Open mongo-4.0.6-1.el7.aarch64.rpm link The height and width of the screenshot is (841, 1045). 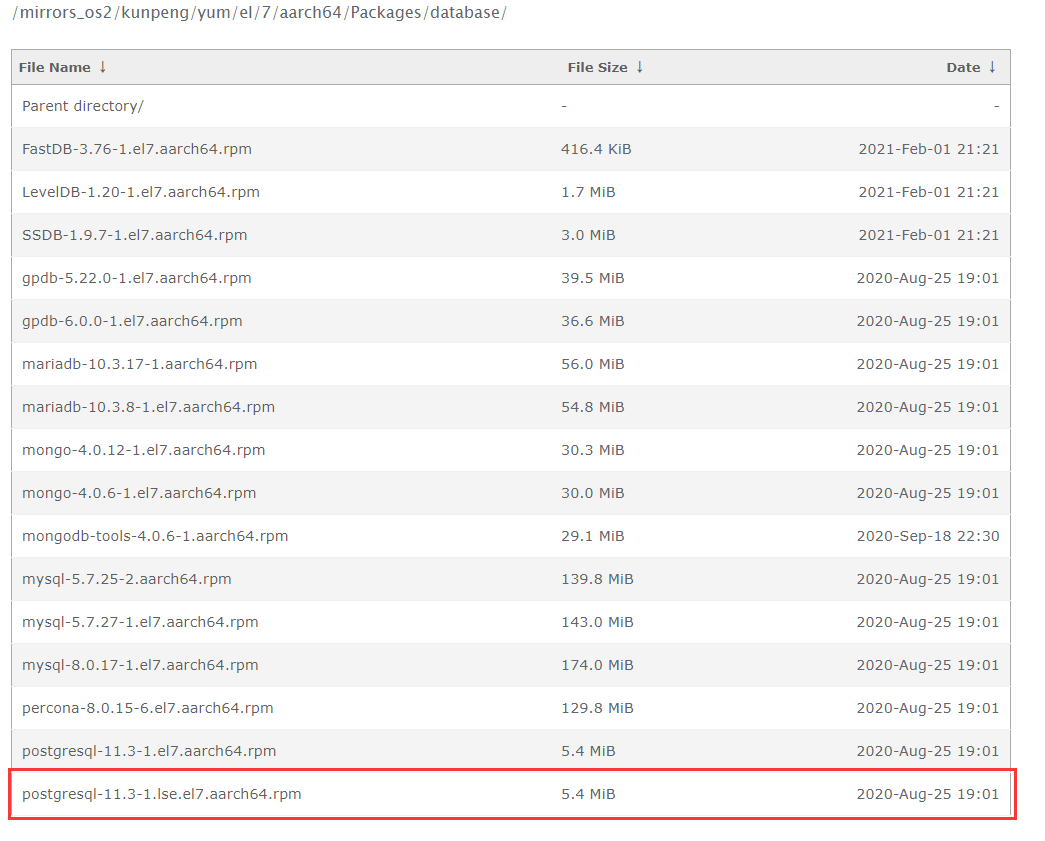pos(139,493)
